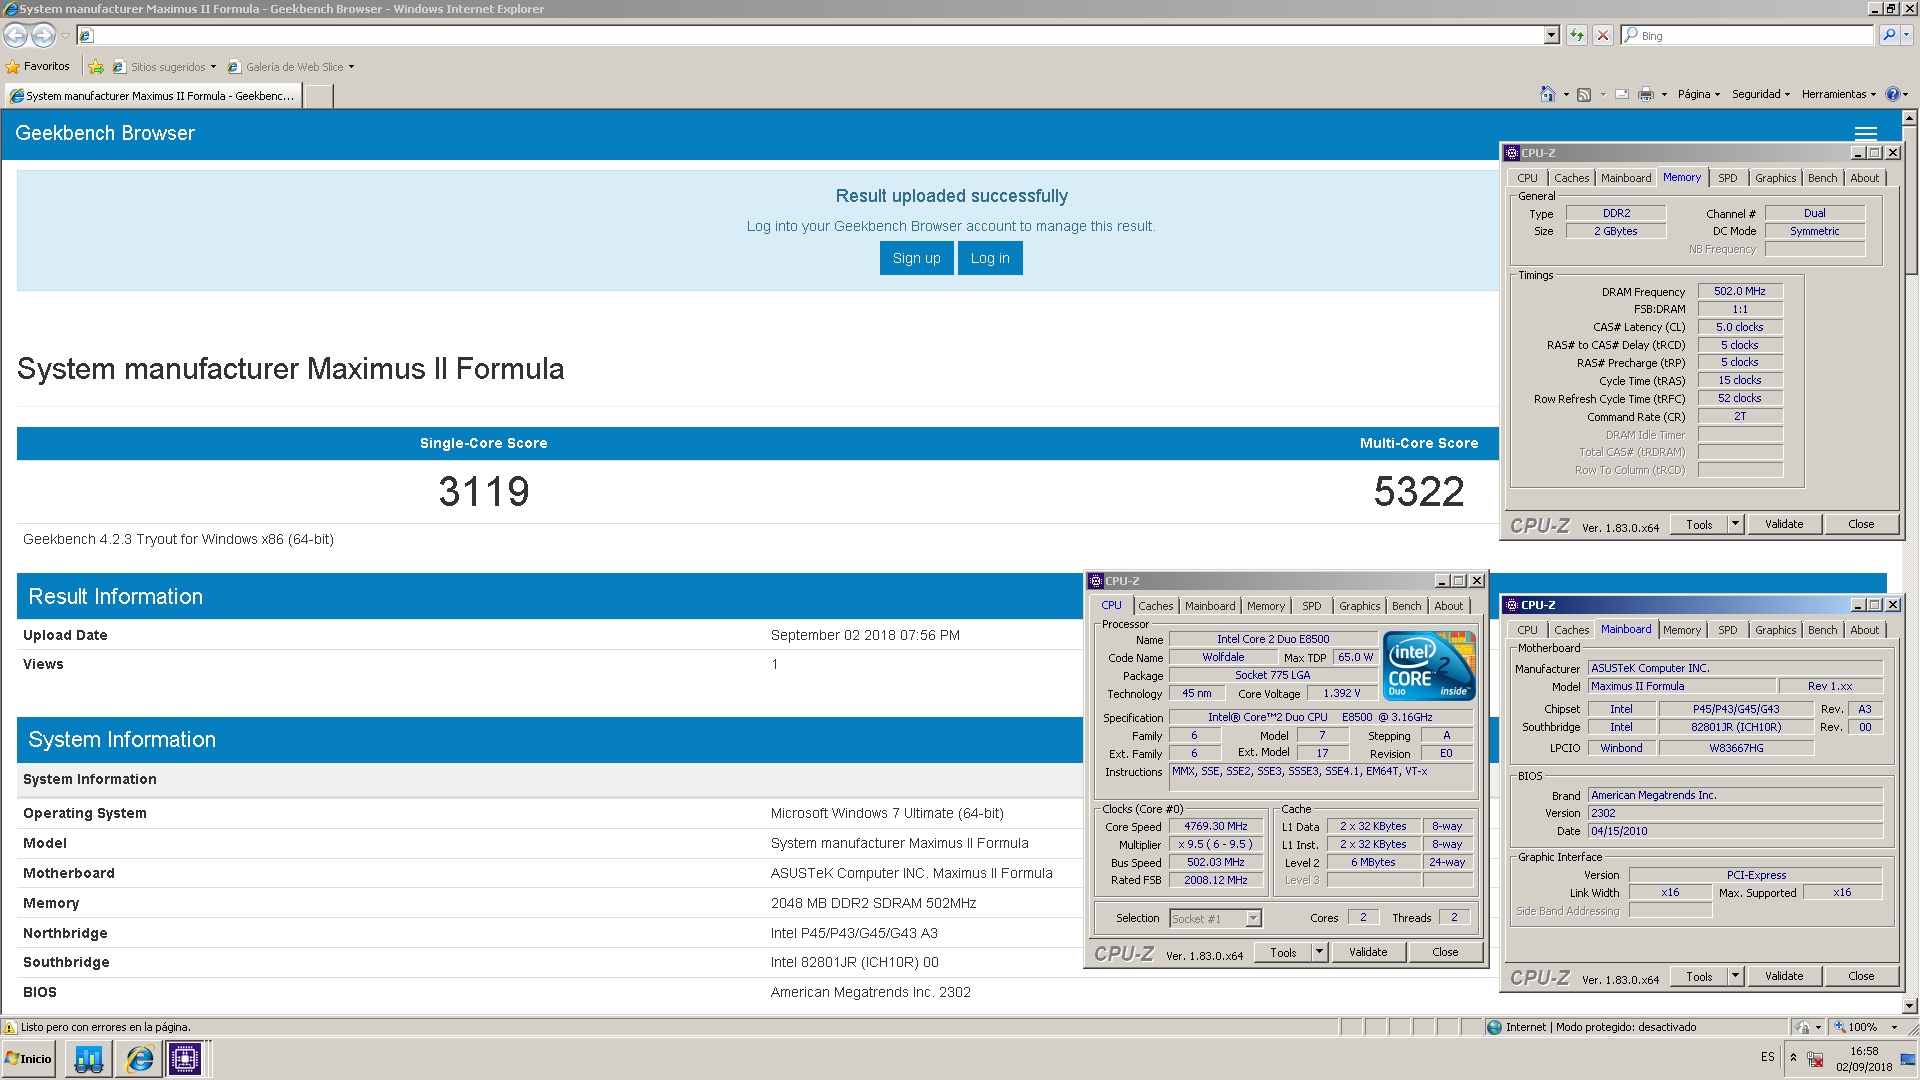
Task: Click the DRAM Frequency value 502.0 MHz
Action: point(1739,291)
